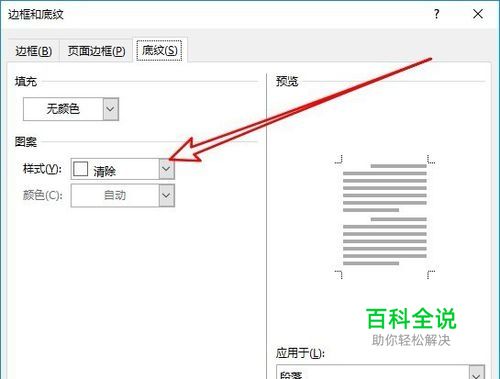Click the paragraph preview thumbnail
The width and height of the screenshot is (500, 379).
click(385, 217)
